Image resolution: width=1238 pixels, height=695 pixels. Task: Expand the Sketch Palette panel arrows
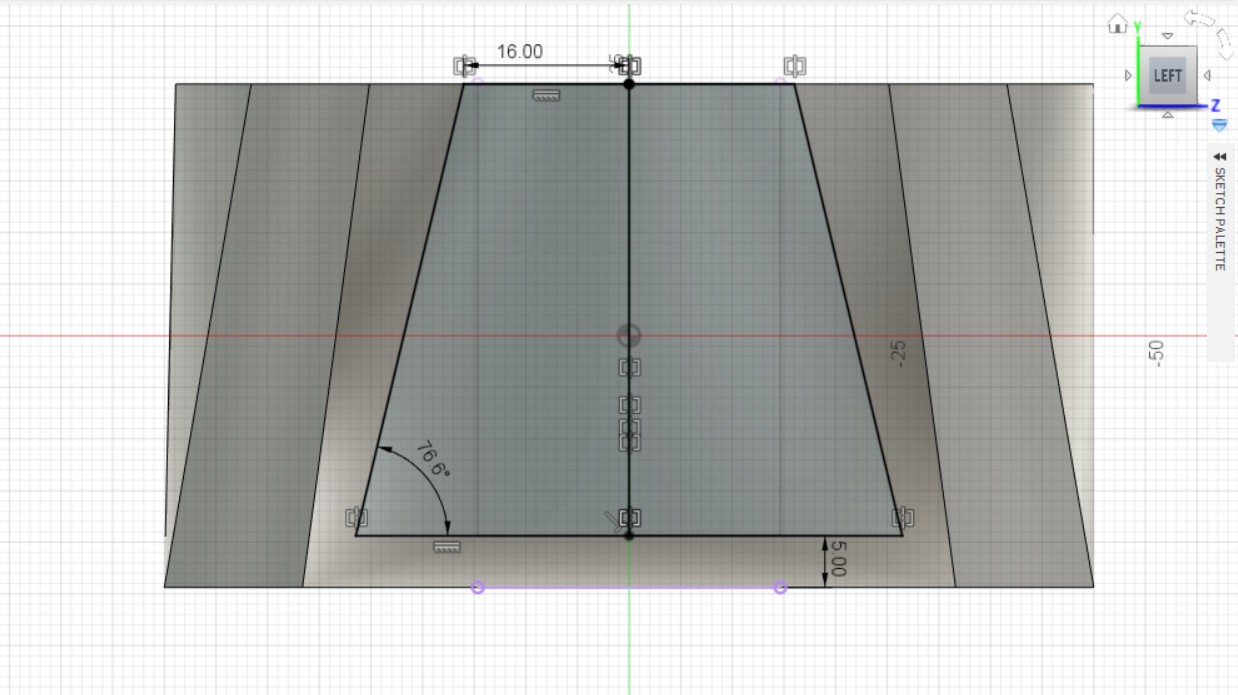click(x=1219, y=157)
